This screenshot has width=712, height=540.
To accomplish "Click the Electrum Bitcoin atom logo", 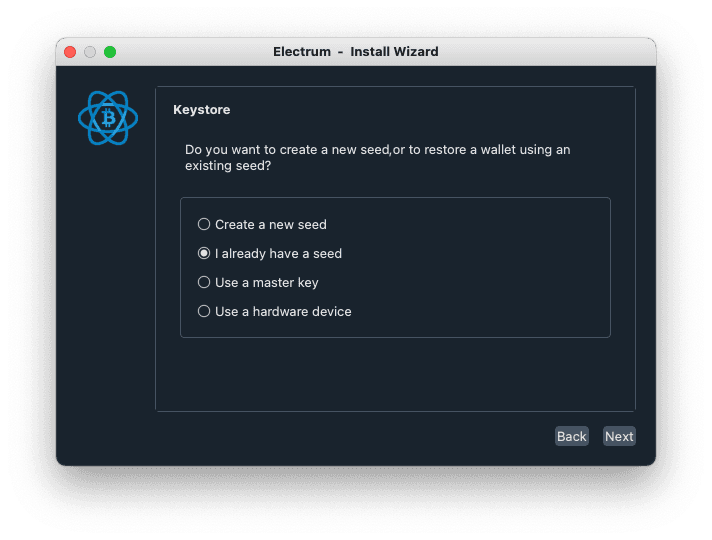I will pos(108,118).
